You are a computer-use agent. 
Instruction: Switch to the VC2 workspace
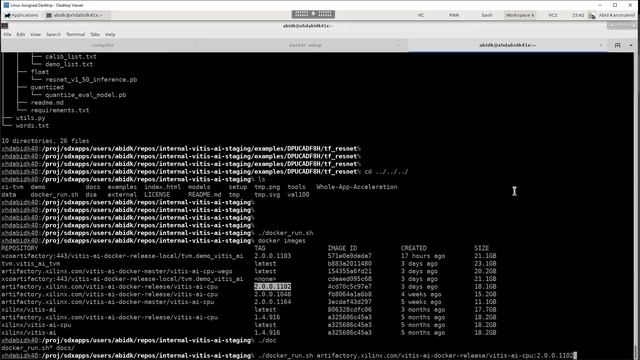552,15
